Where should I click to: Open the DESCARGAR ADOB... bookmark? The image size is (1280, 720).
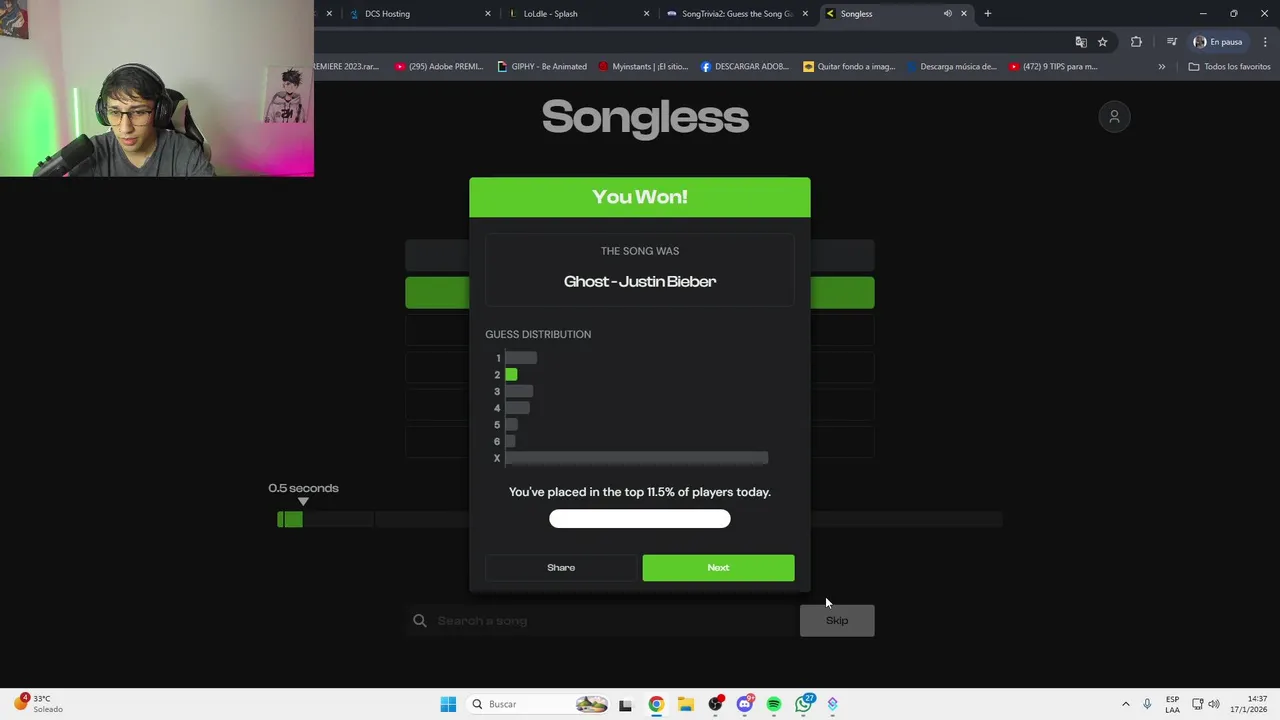tap(745, 67)
